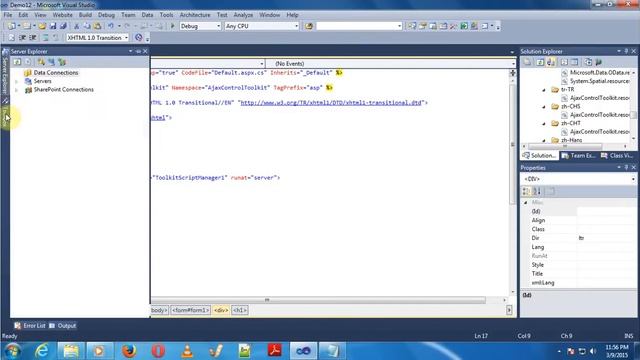Click the Connect to Server icon
The height and width of the screenshot is (360, 640).
[51, 62]
